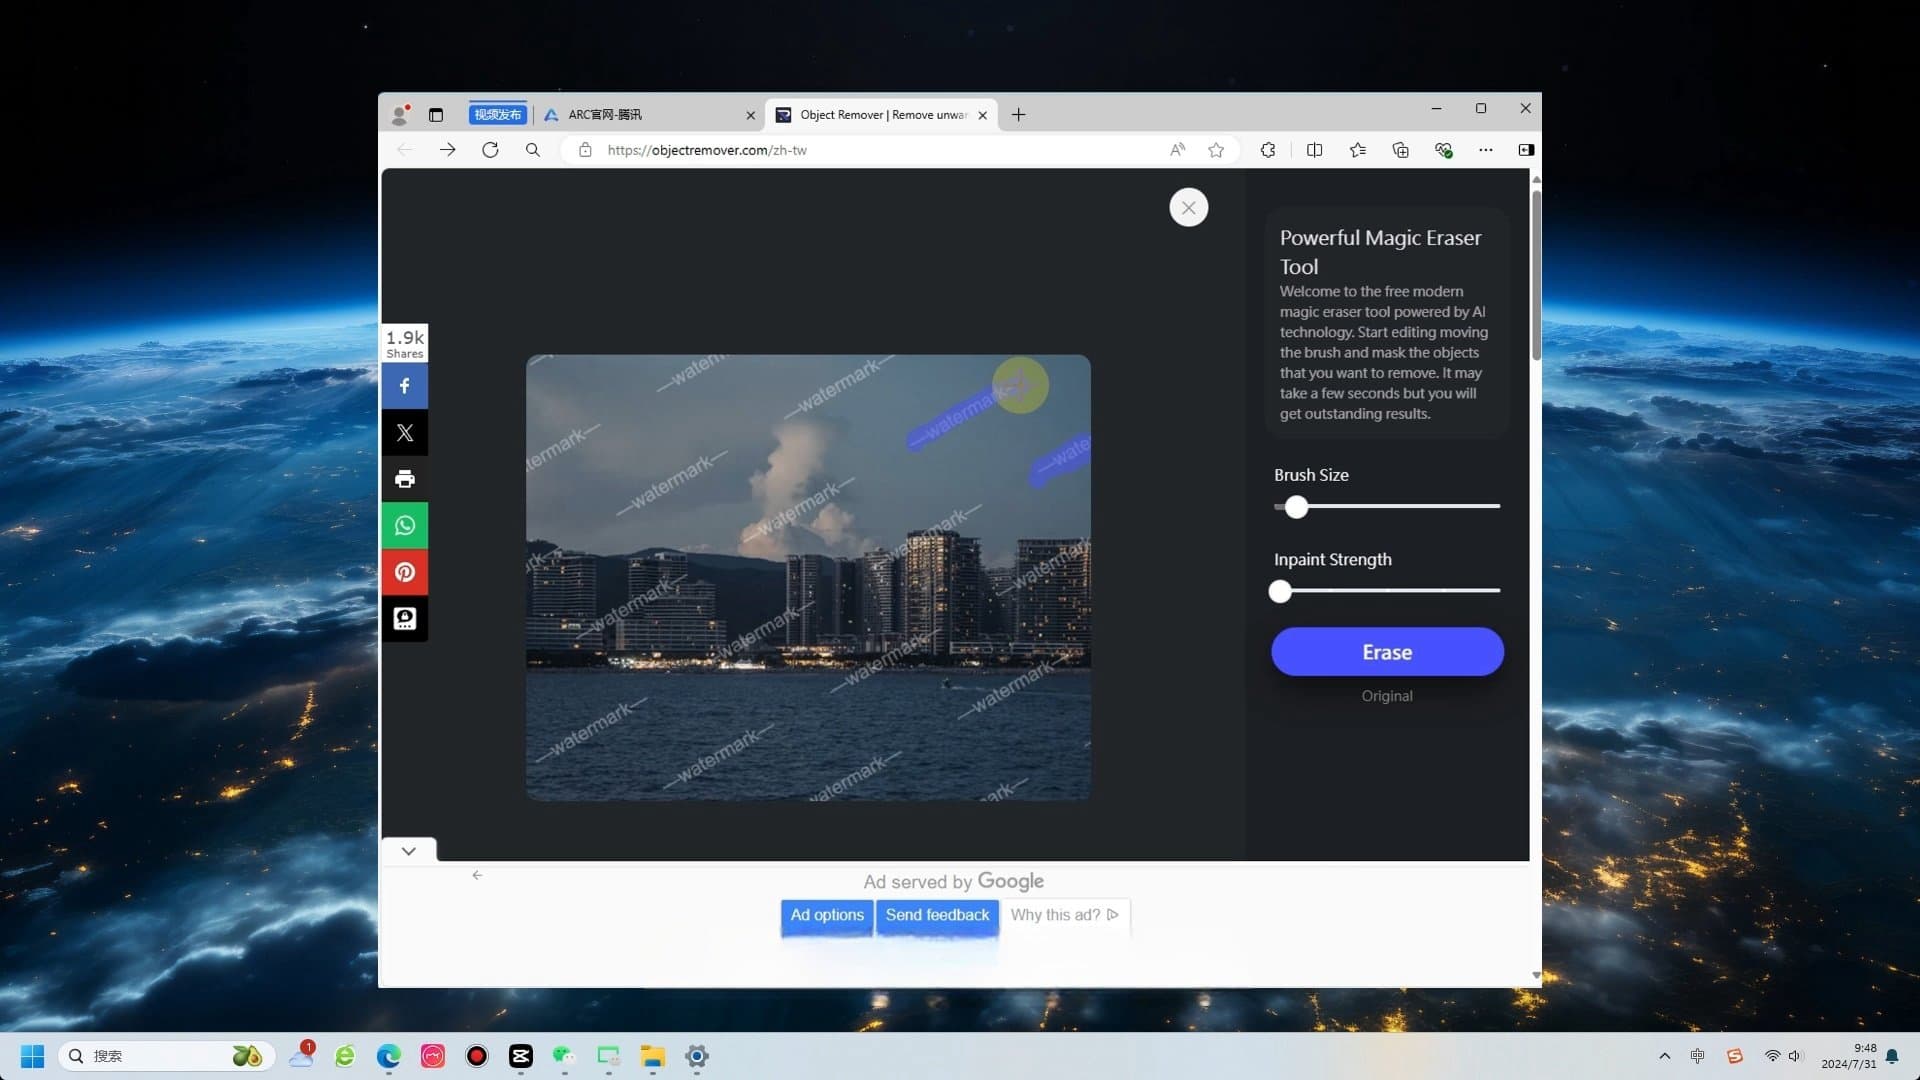Image resolution: width=1920 pixels, height=1080 pixels.
Task: Click the black chat share icon below Pinterest
Action: 404,619
